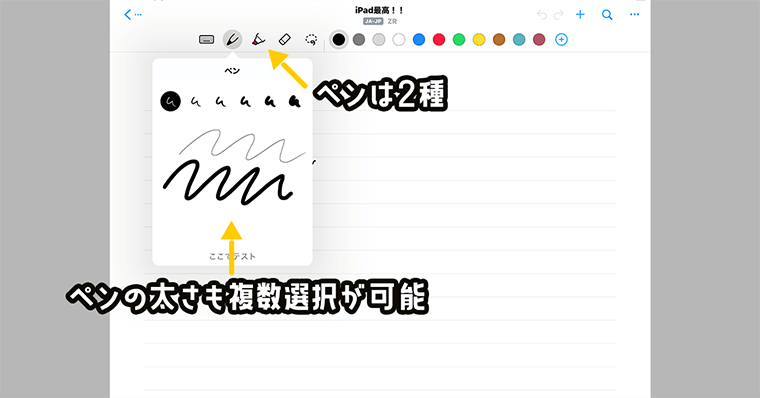The width and height of the screenshot is (760, 398).
Task: Add a new page with plus icon
Action: coord(580,15)
